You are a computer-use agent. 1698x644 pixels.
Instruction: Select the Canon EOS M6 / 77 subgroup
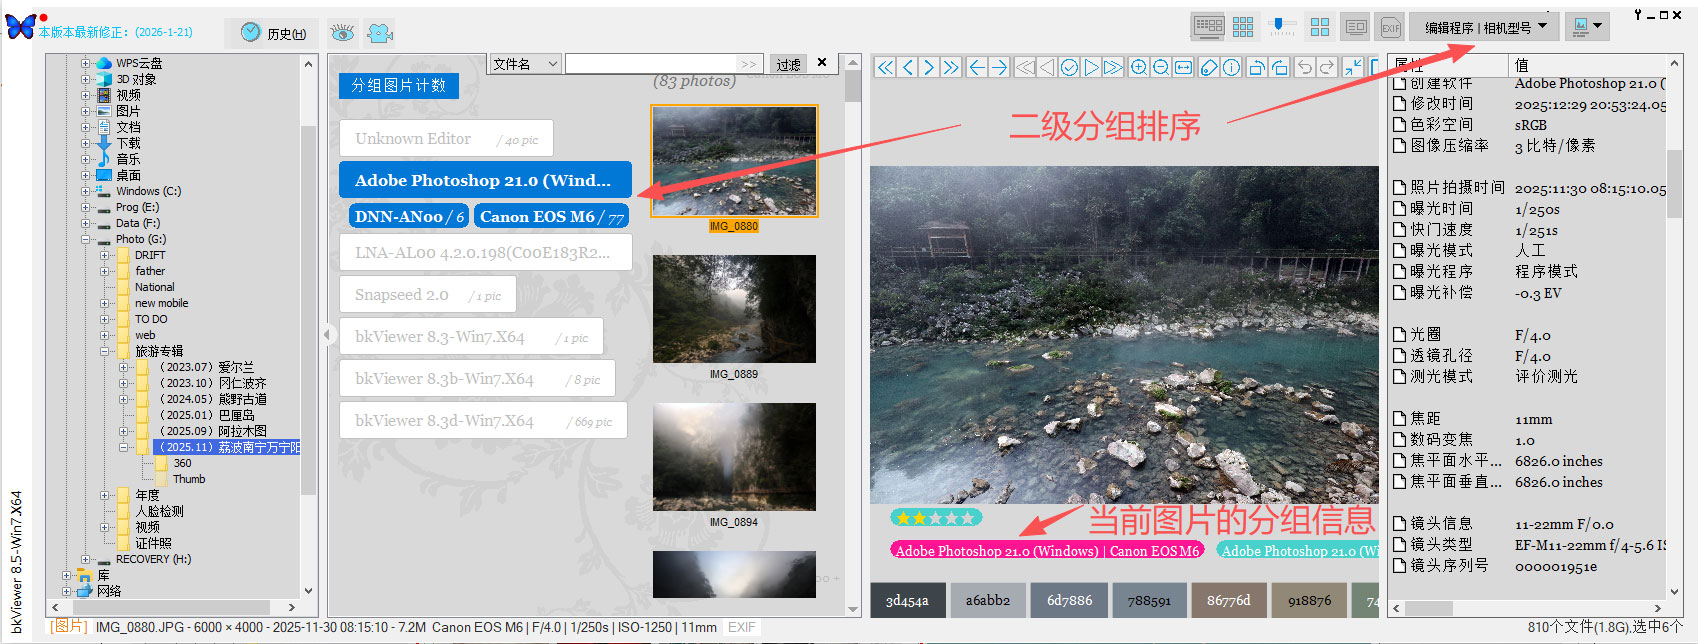click(x=551, y=216)
